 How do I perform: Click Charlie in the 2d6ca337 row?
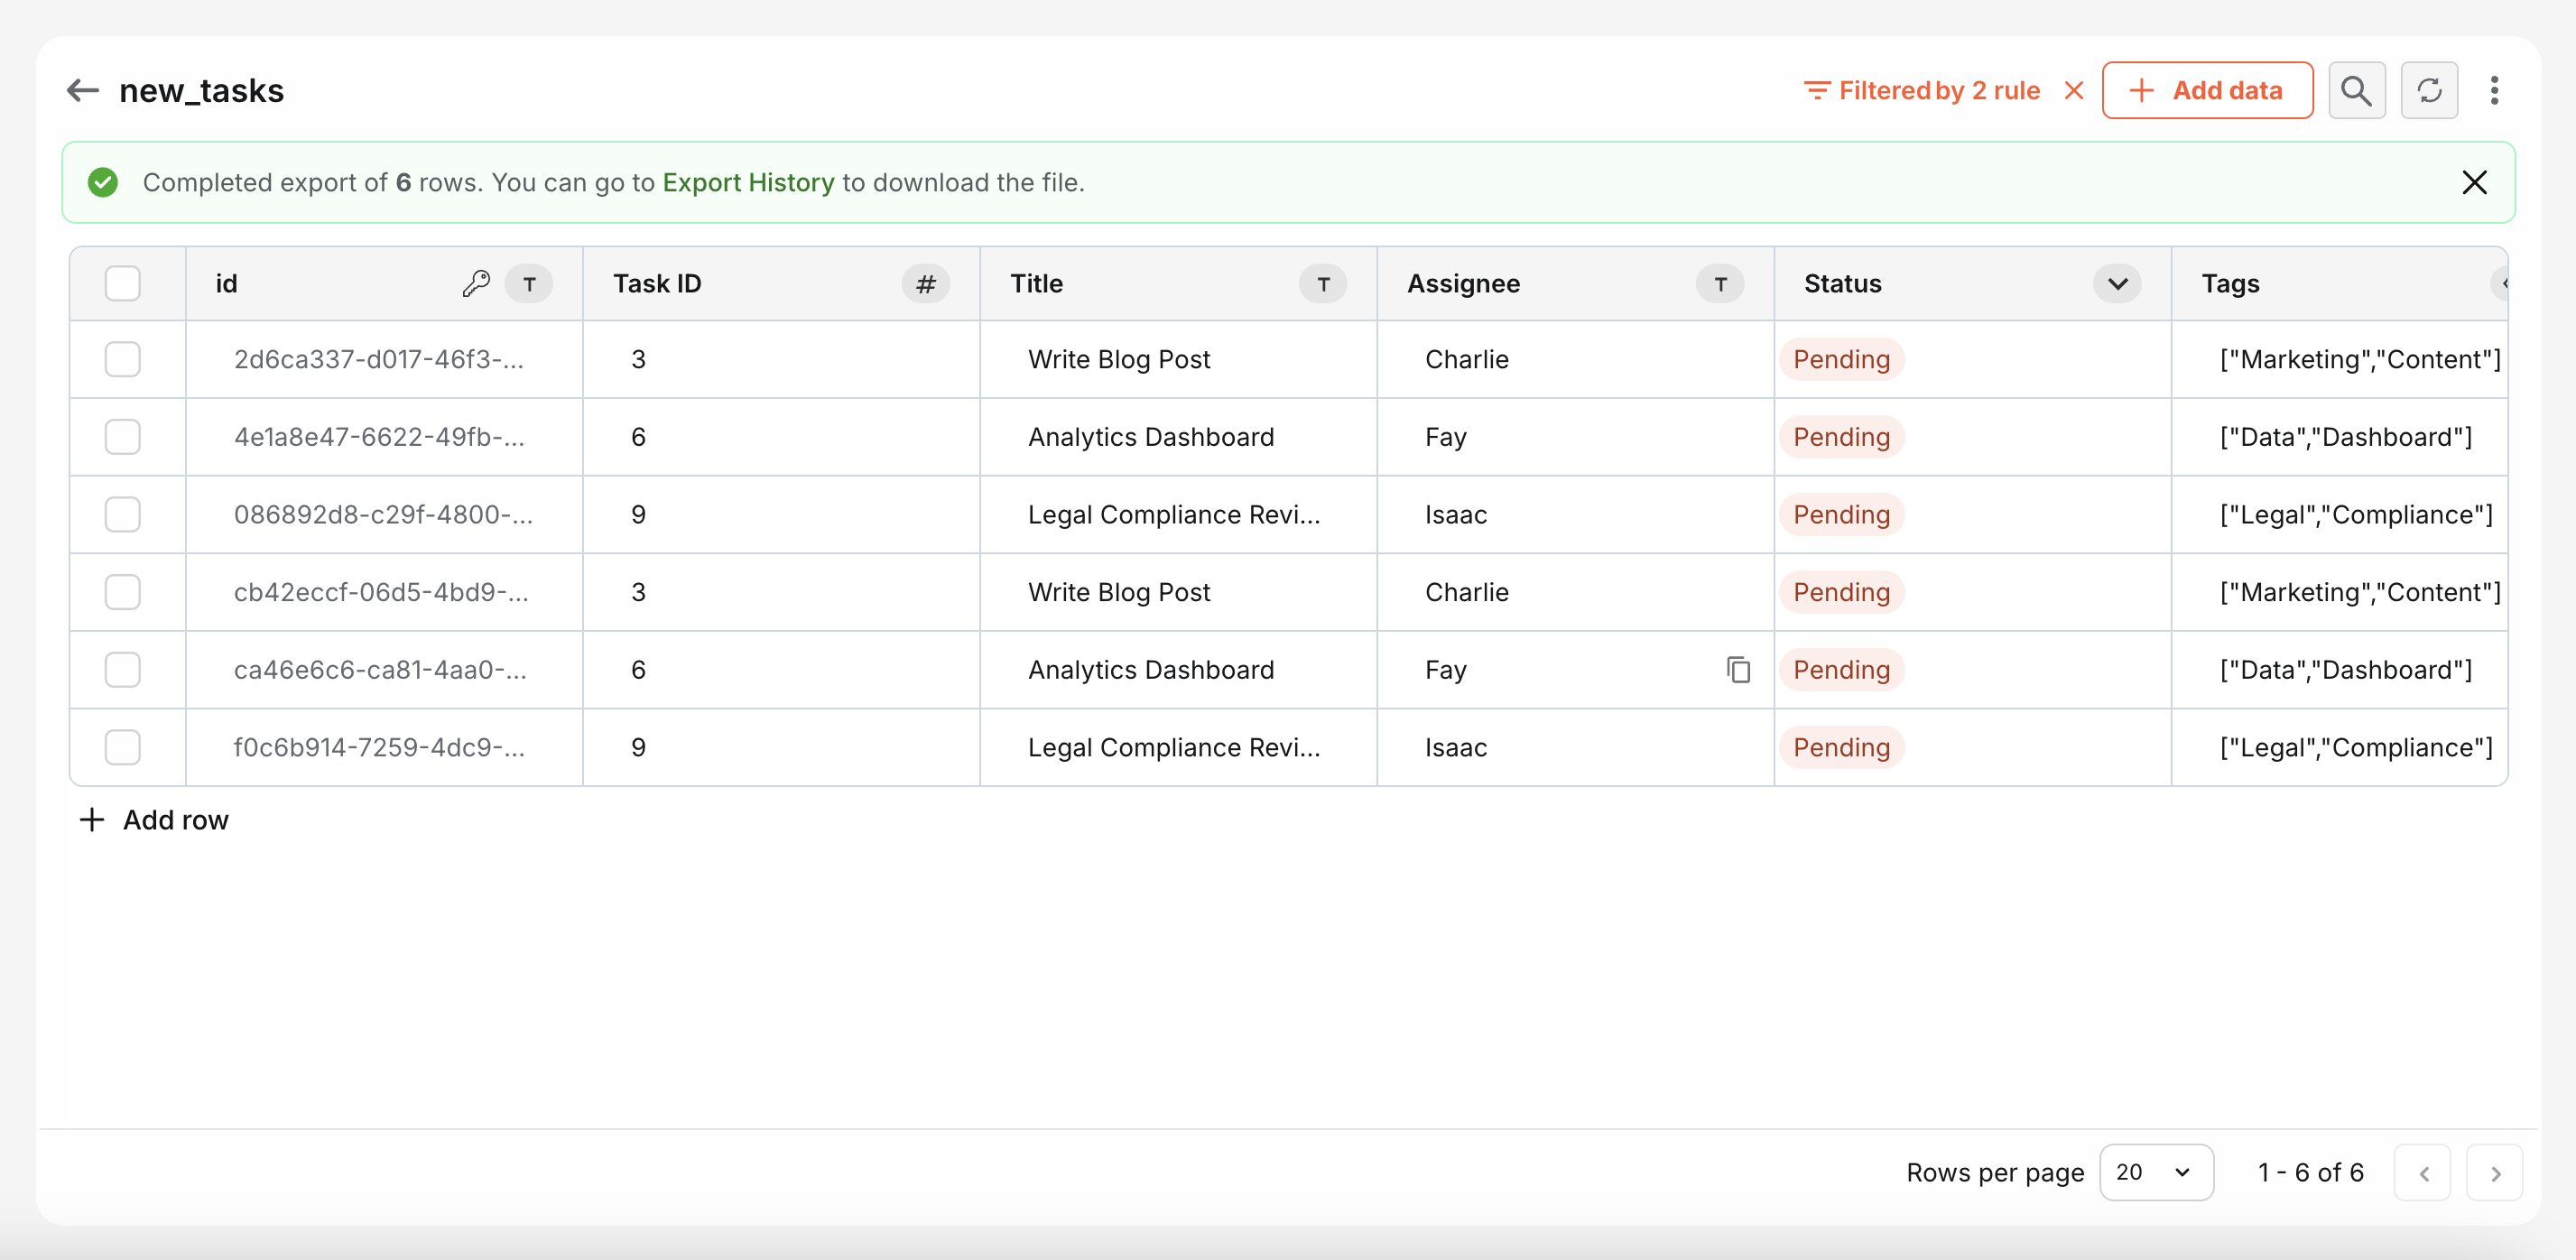[x=1466, y=360]
